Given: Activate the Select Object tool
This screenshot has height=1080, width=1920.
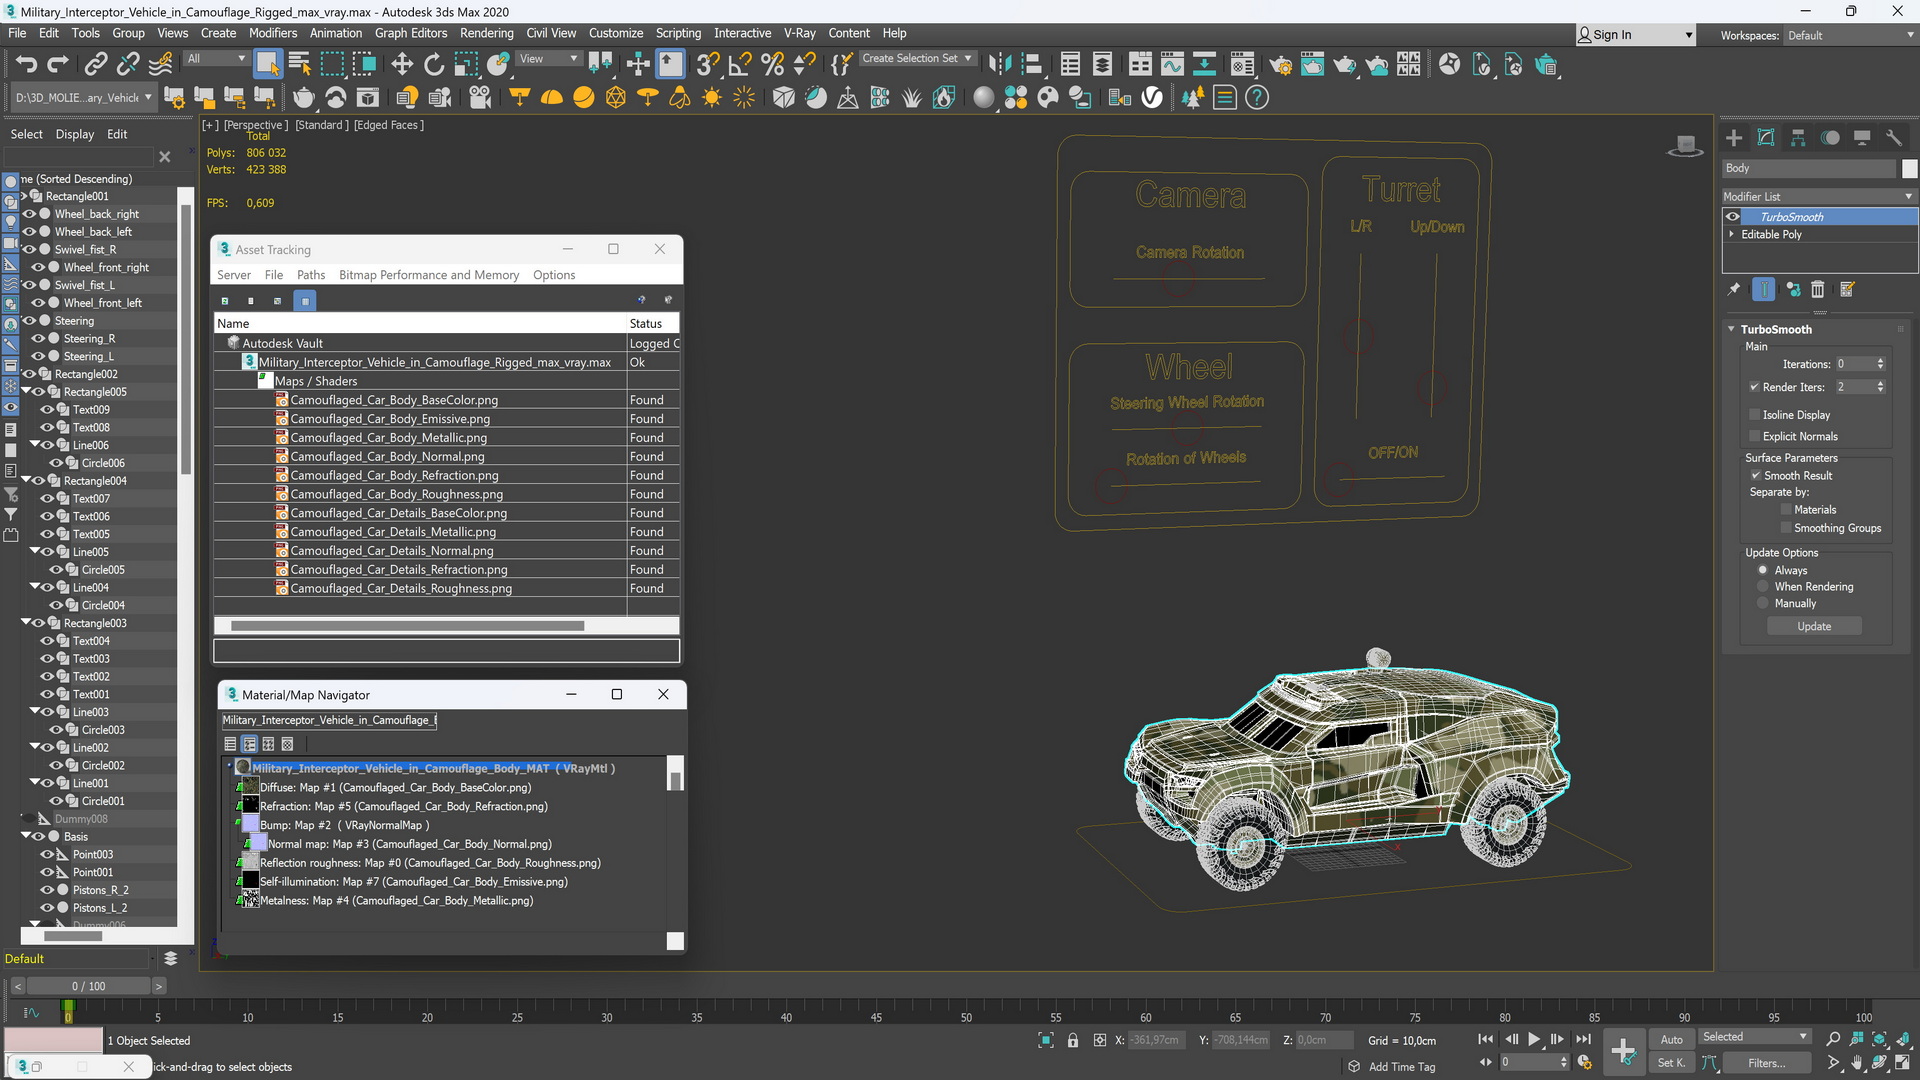Looking at the screenshot, I should [267, 65].
